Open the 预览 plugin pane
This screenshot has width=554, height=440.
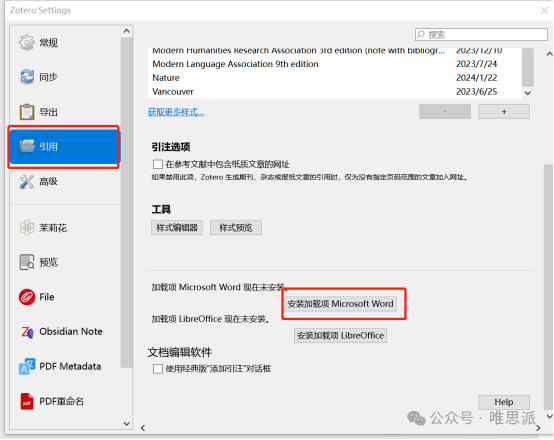point(65,262)
